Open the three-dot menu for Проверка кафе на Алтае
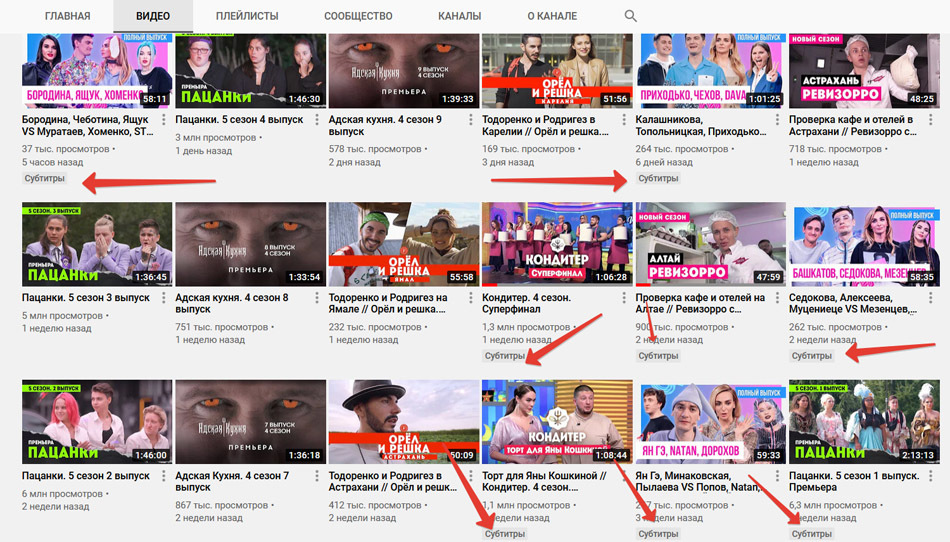The width and height of the screenshot is (950, 542). 777,298
